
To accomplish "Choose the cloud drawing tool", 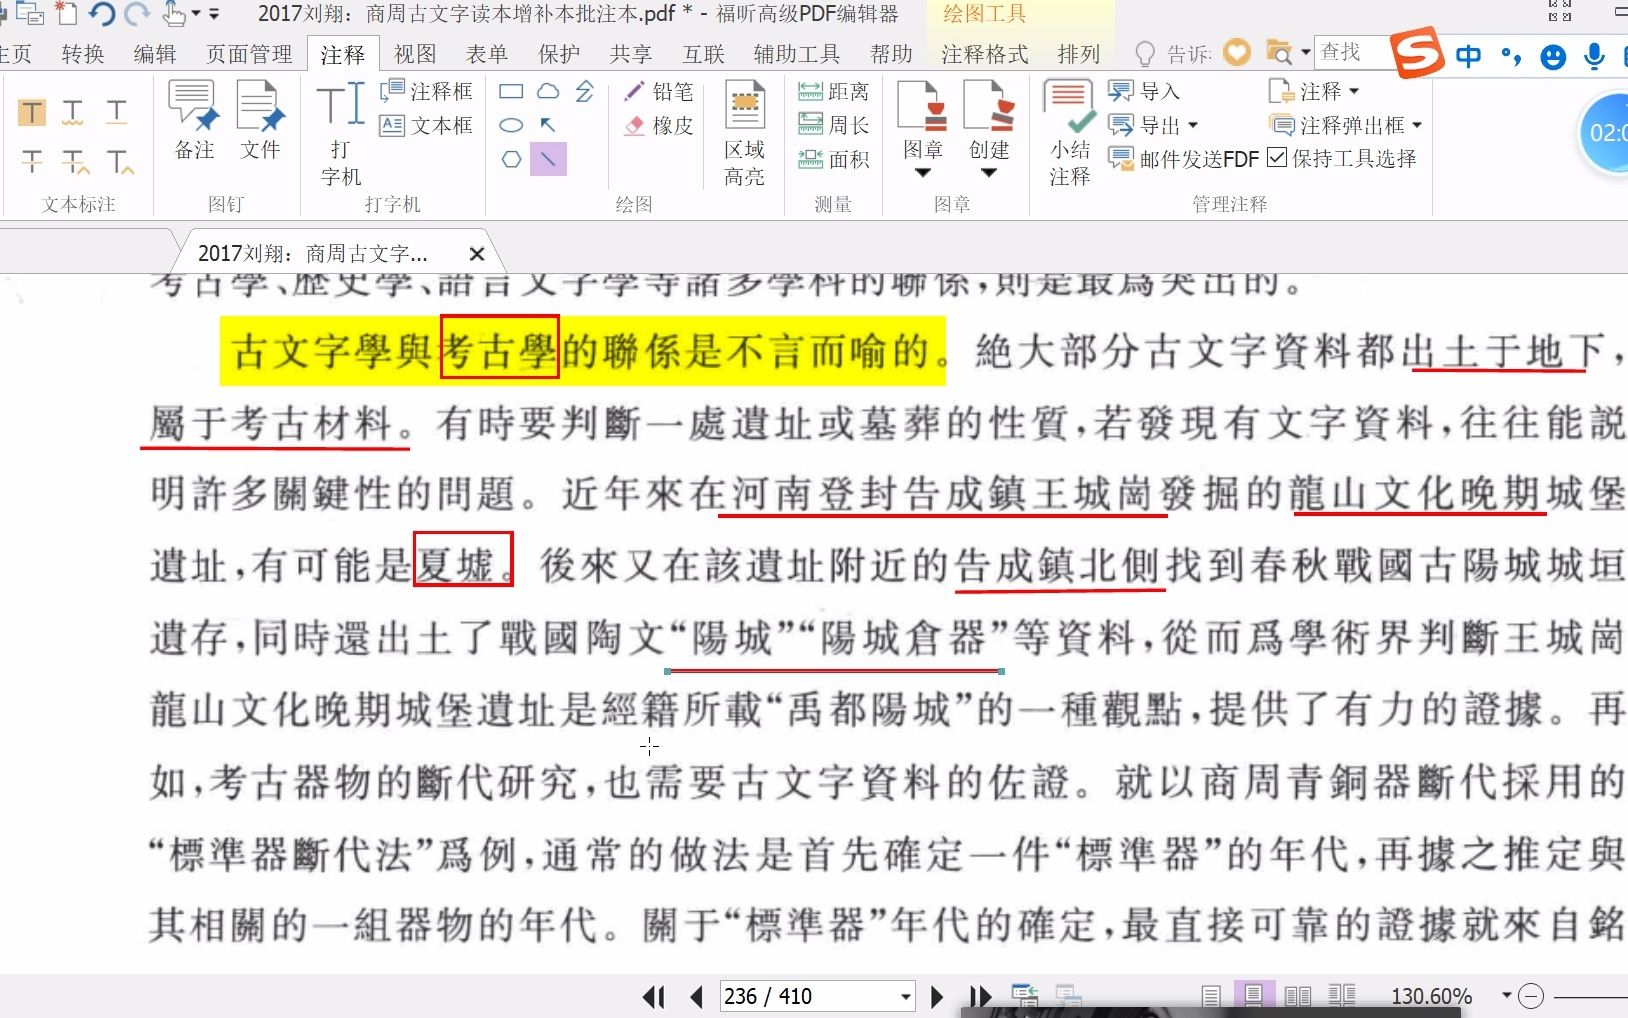I will click(548, 92).
